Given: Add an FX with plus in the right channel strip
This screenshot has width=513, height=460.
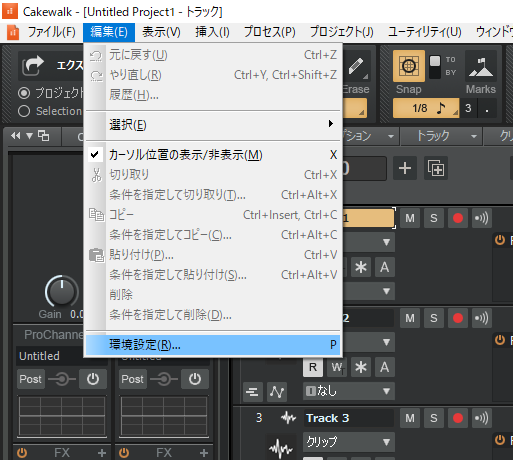Looking at the screenshot, I should (204, 453).
